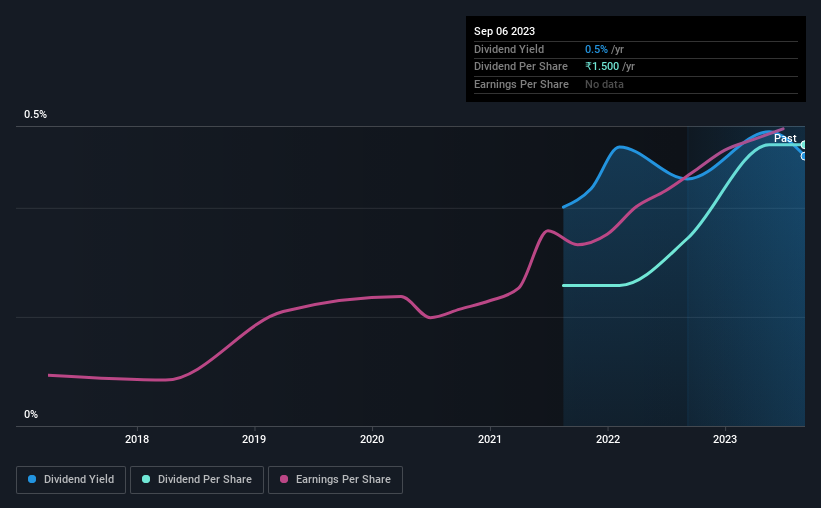Image resolution: width=821 pixels, height=508 pixels.
Task: Click the 2023 x-axis label
Action: [x=725, y=439]
